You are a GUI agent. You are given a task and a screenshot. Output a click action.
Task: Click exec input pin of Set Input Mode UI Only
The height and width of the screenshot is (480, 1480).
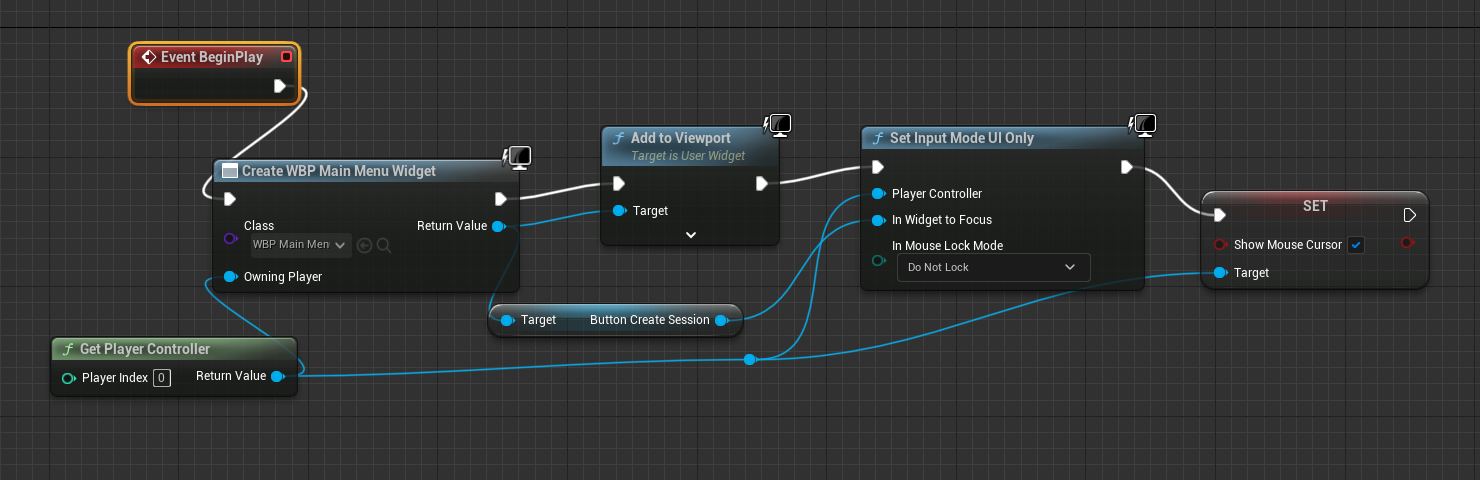pyautogui.click(x=878, y=167)
